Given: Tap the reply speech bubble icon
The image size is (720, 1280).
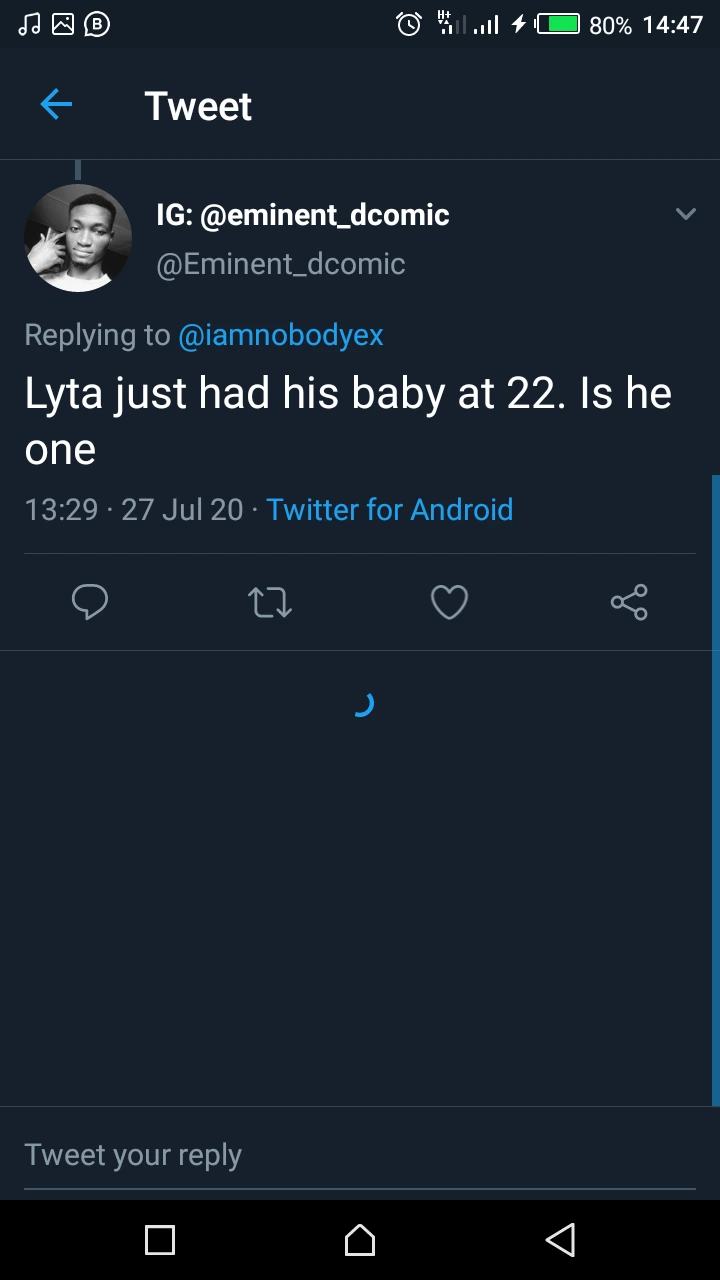Looking at the screenshot, I should 90,602.
